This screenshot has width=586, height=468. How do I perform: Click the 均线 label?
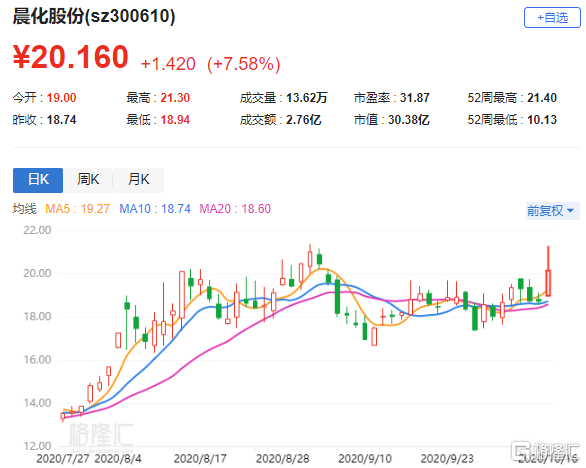25,209
